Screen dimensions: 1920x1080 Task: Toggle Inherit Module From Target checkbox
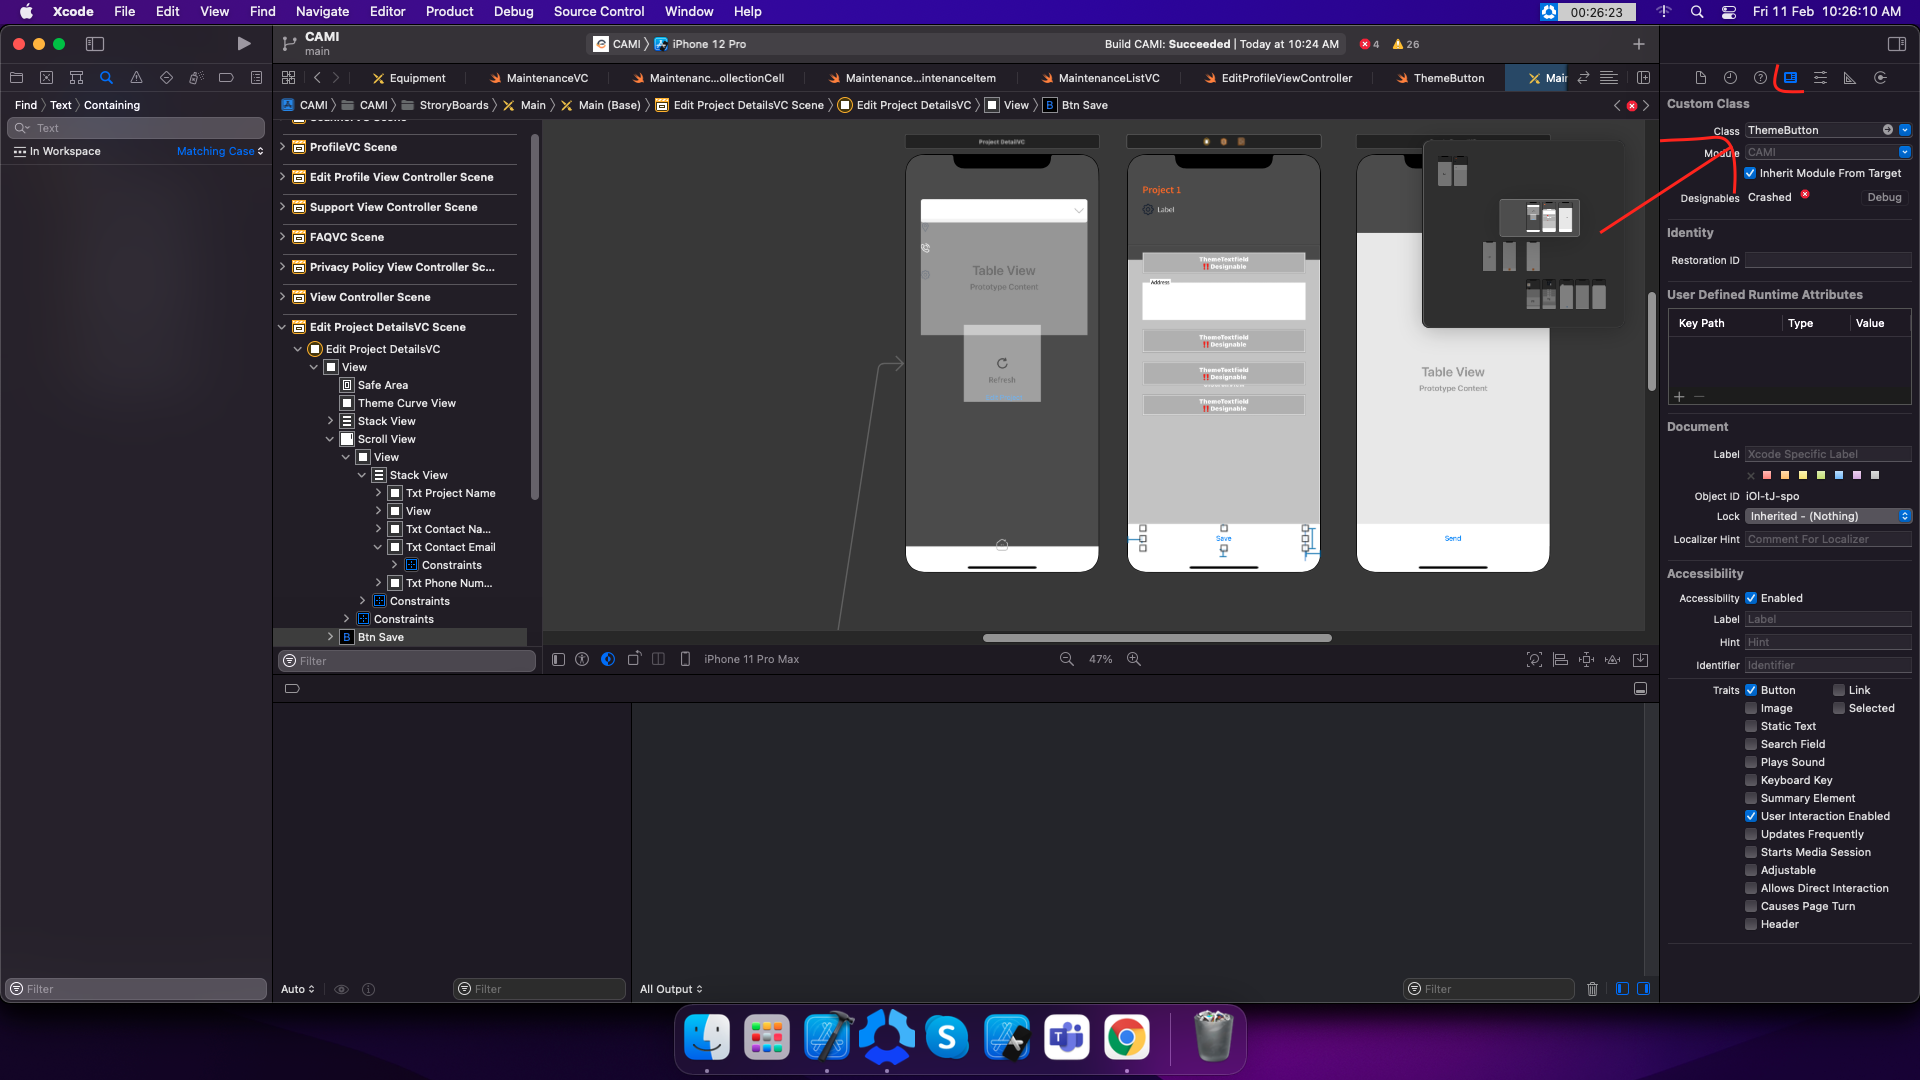[1750, 173]
